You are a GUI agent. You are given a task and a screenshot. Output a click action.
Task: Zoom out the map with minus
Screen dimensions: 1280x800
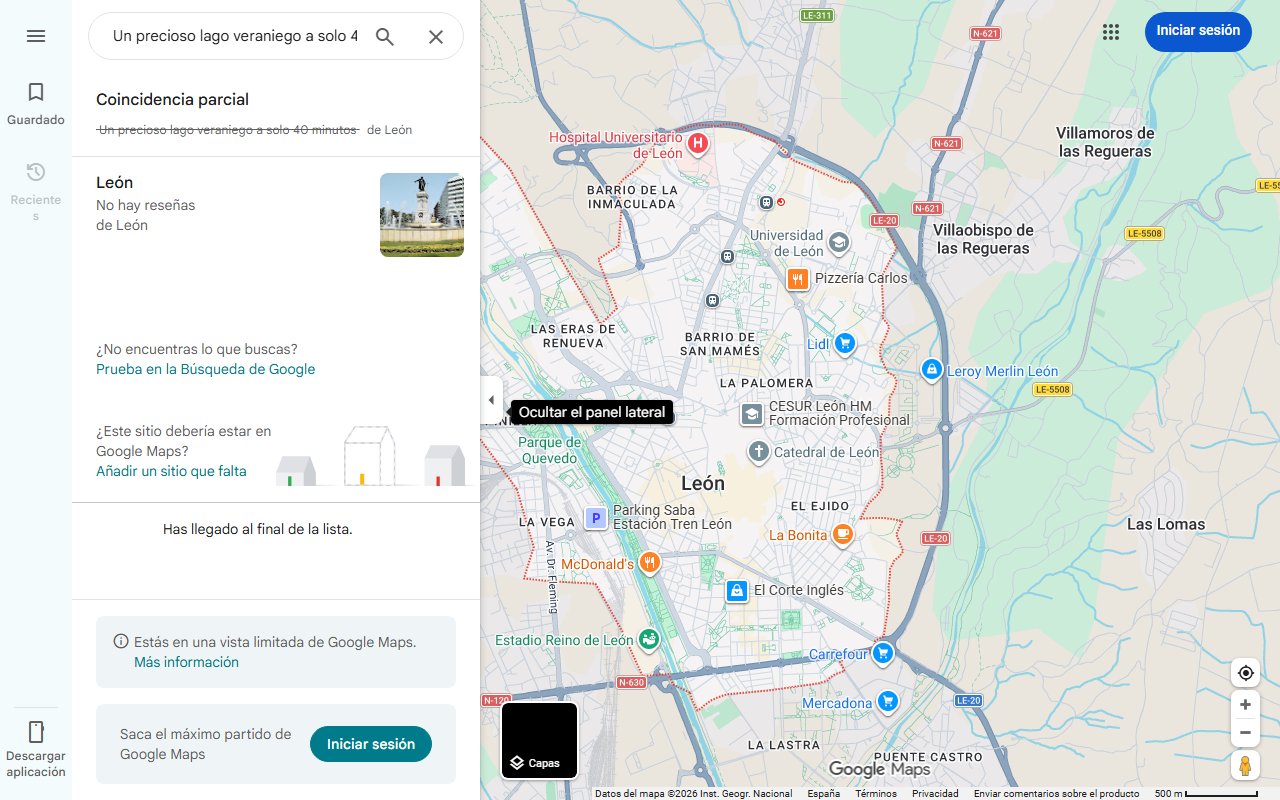coord(1245,733)
